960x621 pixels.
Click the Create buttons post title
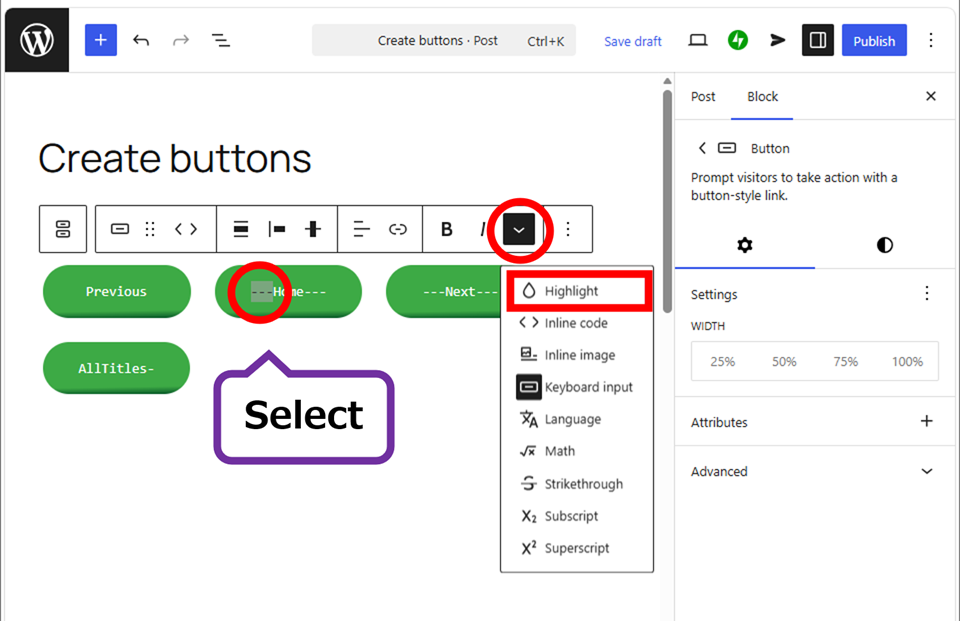(175, 158)
